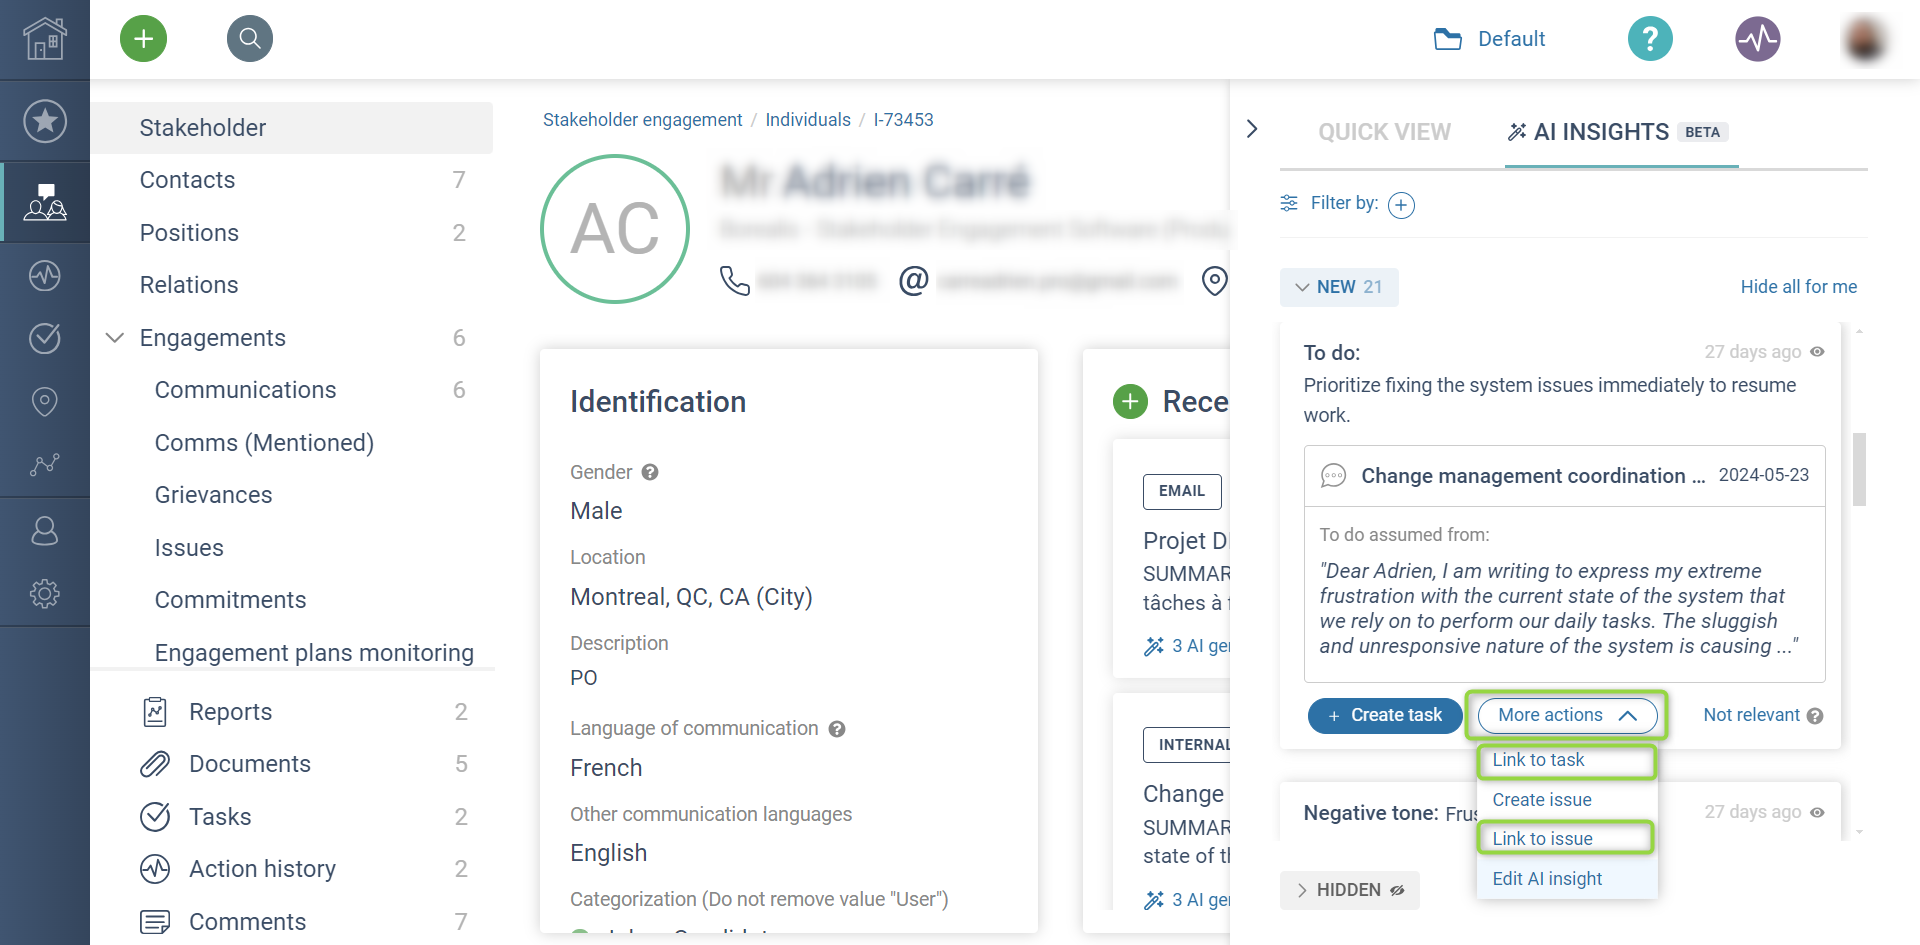Open the purple activity pulse icon
Screen dimensions: 1920x945
(1757, 39)
